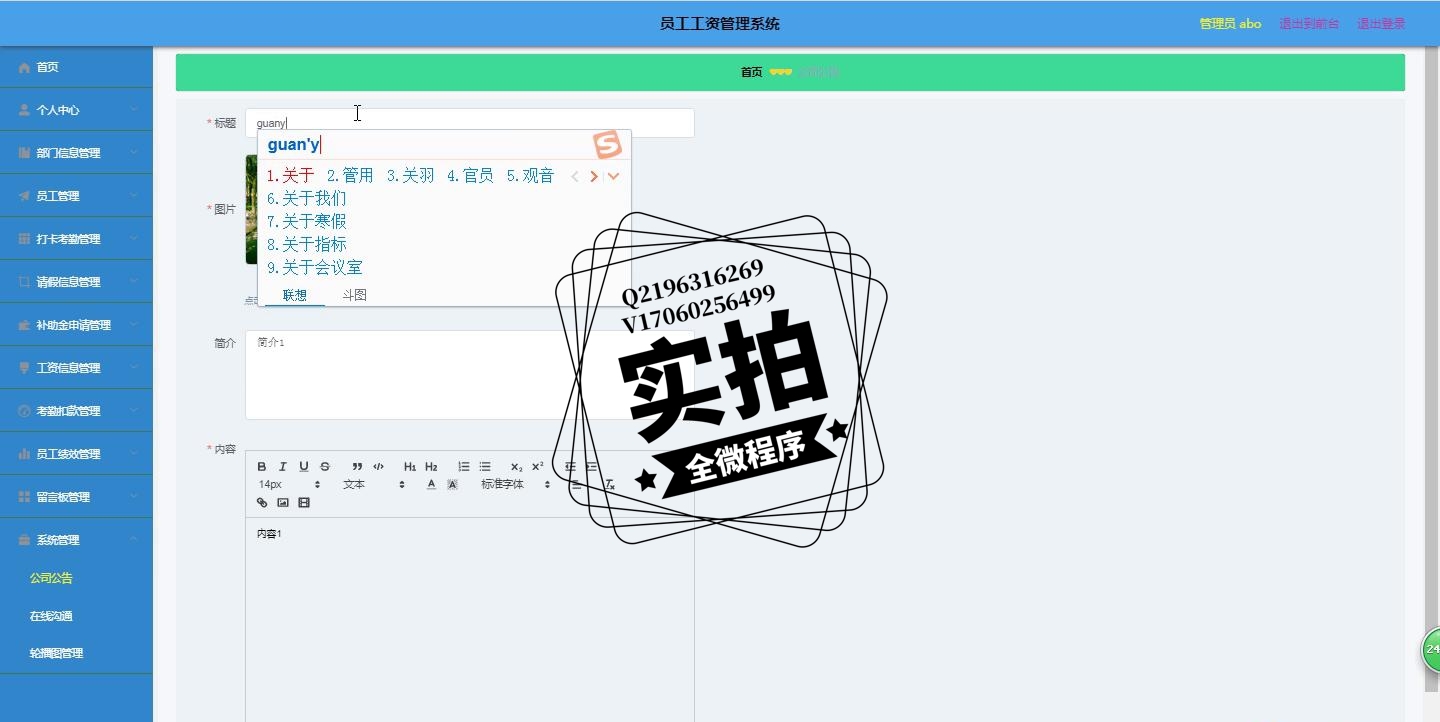Insert a bulleted list
The width and height of the screenshot is (1440, 722).
pyautogui.click(x=485, y=467)
